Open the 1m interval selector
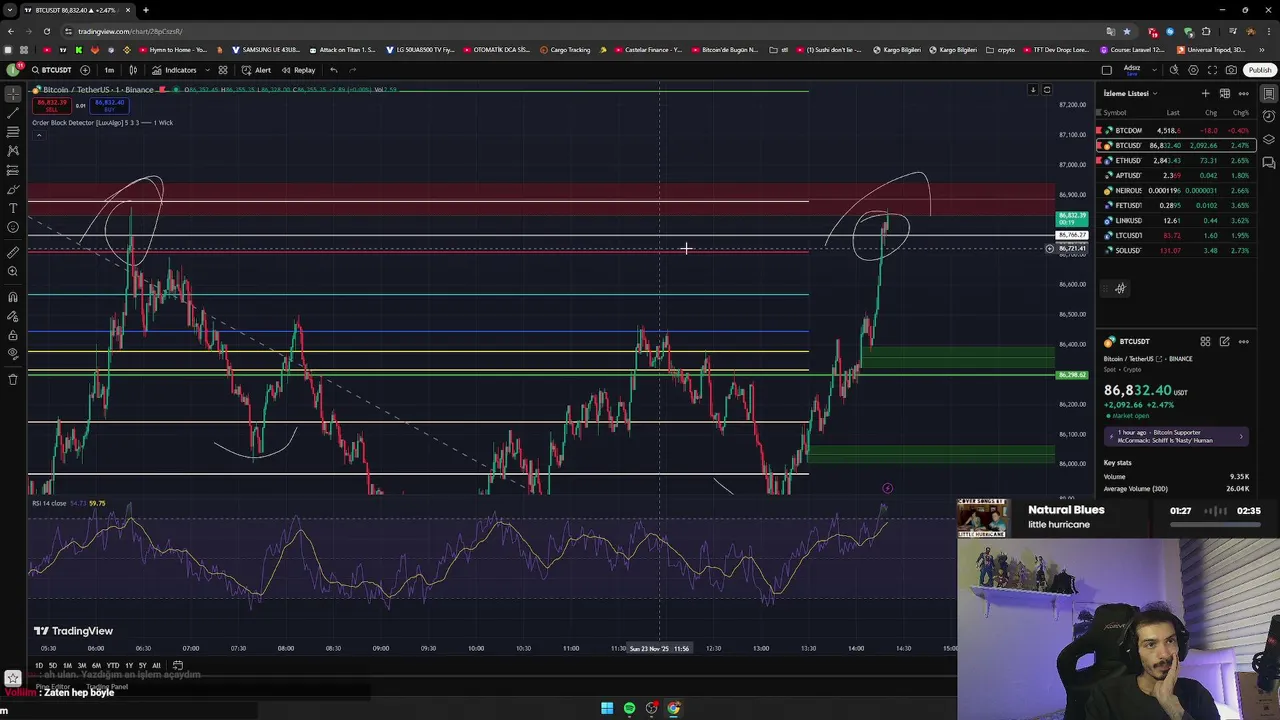 tap(109, 70)
